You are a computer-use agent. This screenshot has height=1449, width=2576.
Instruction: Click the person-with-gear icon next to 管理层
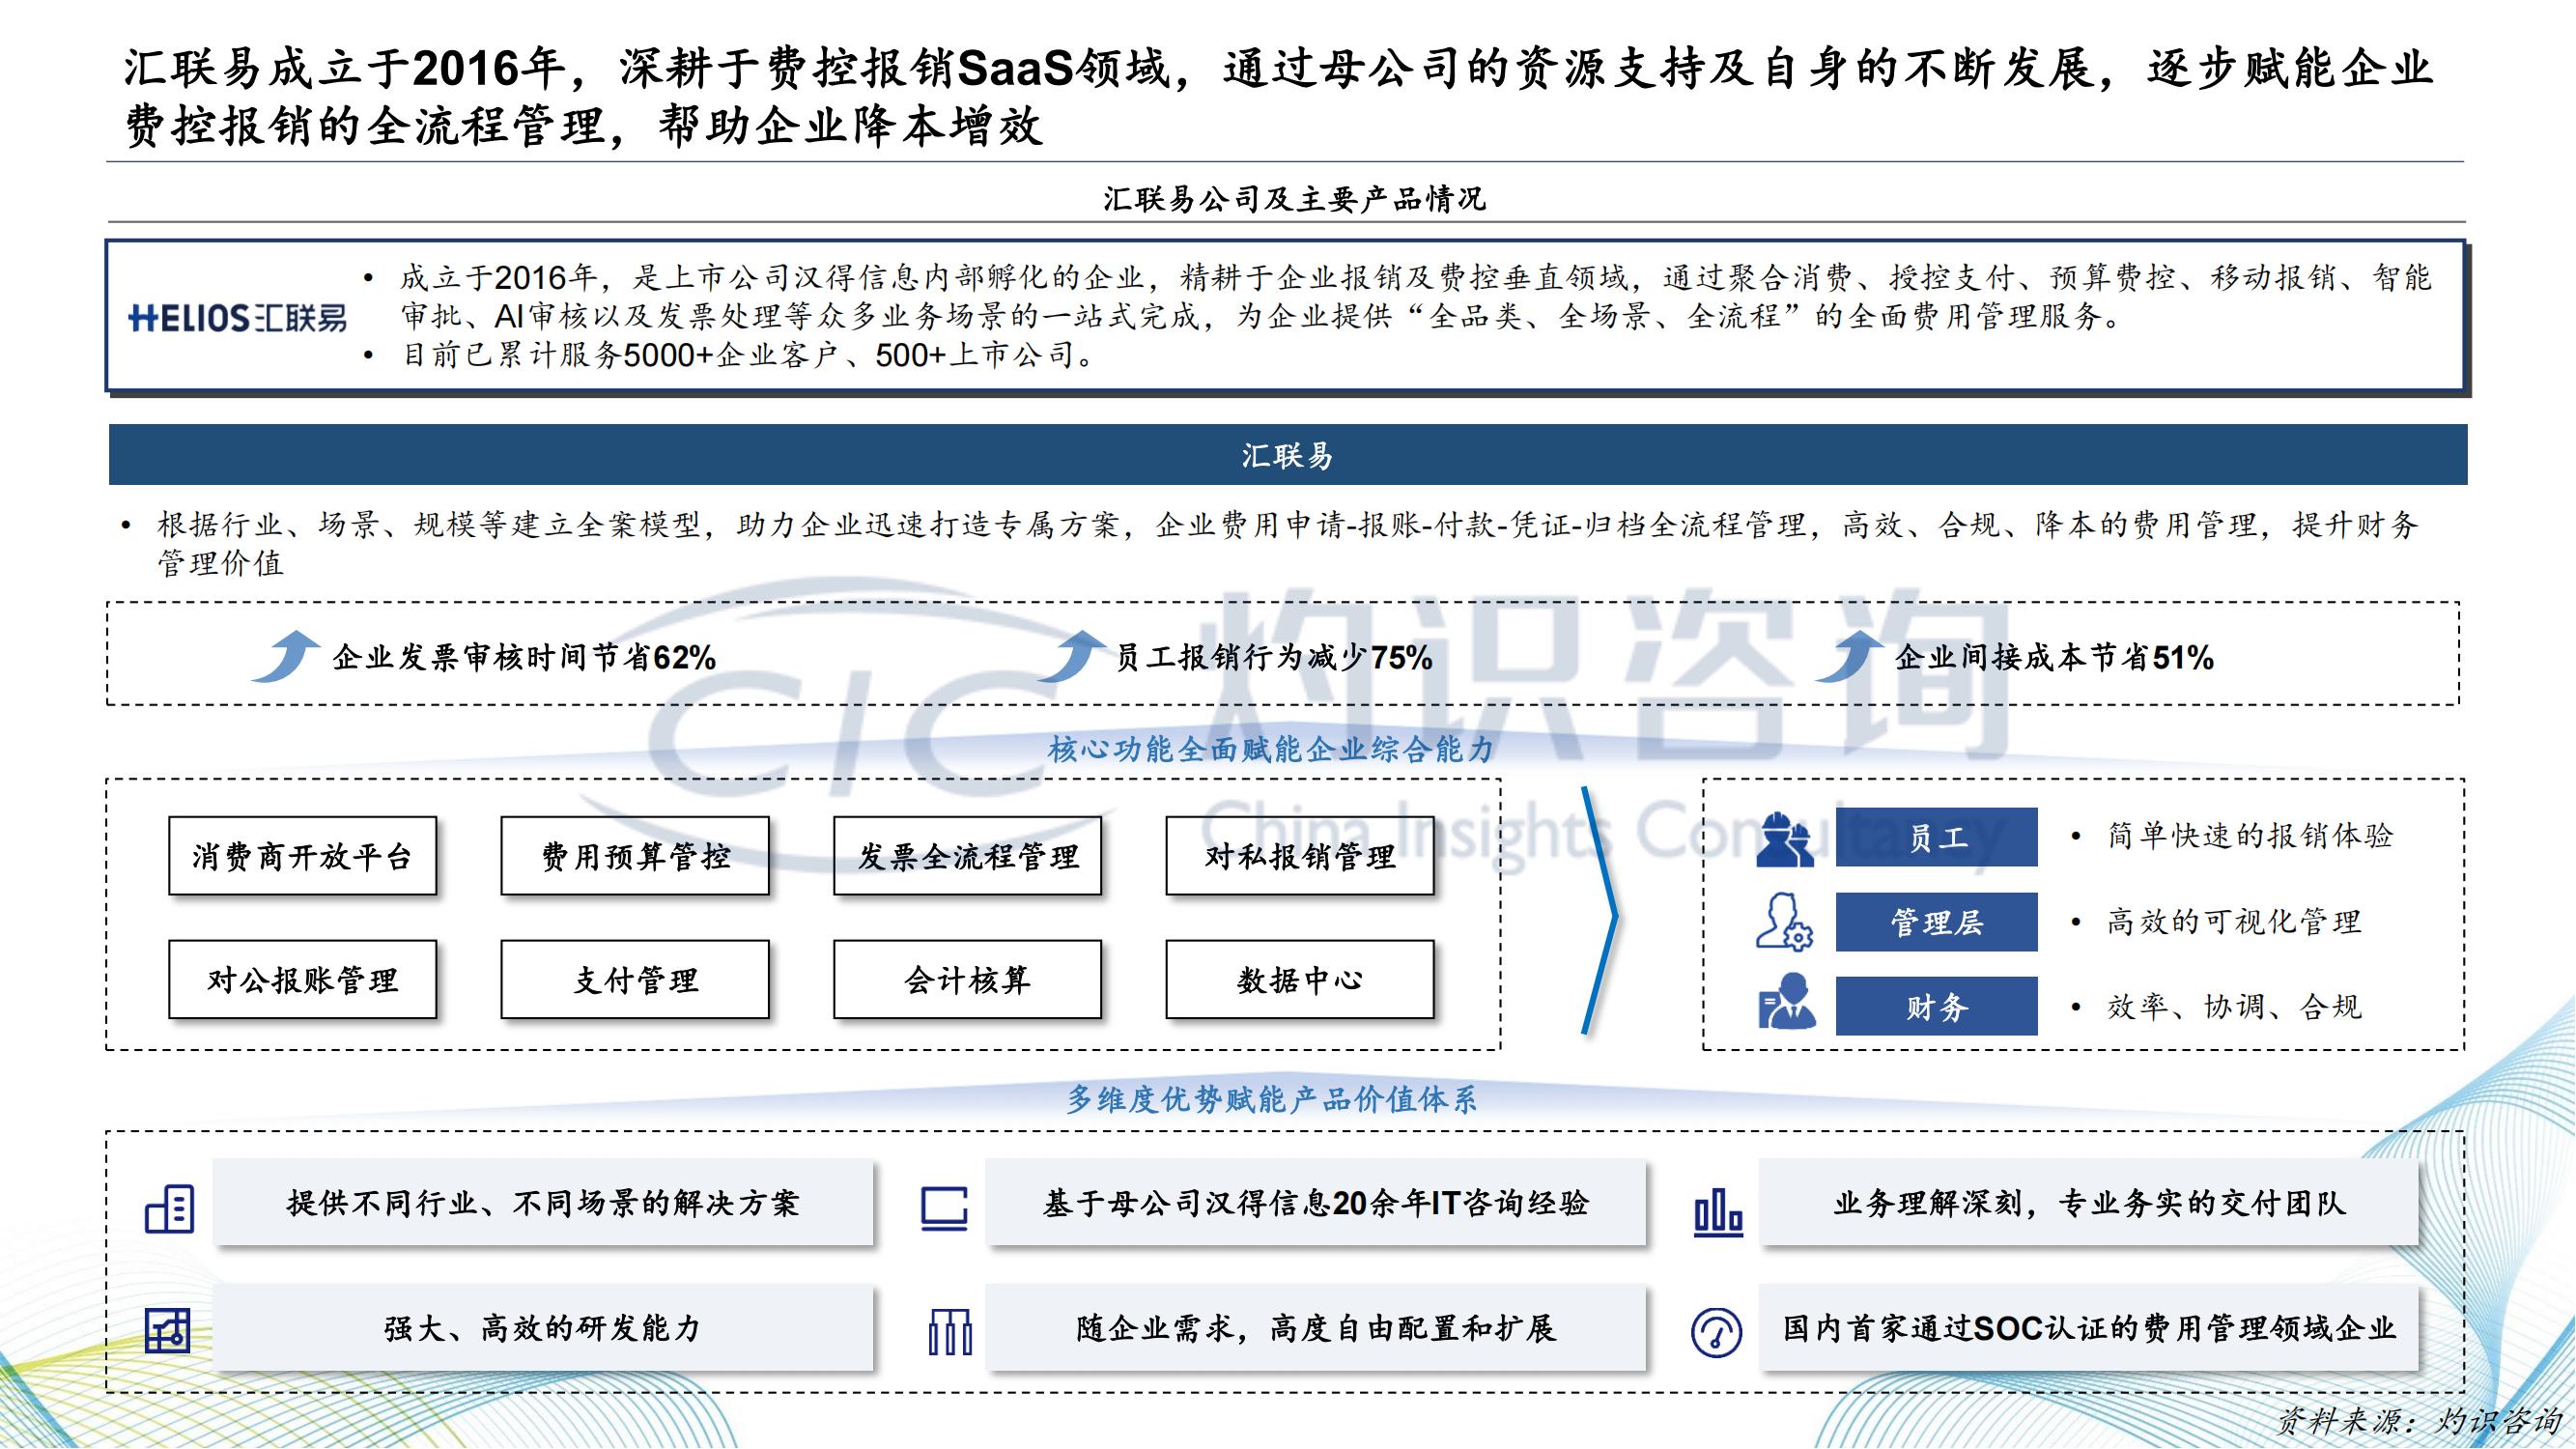click(x=1785, y=921)
